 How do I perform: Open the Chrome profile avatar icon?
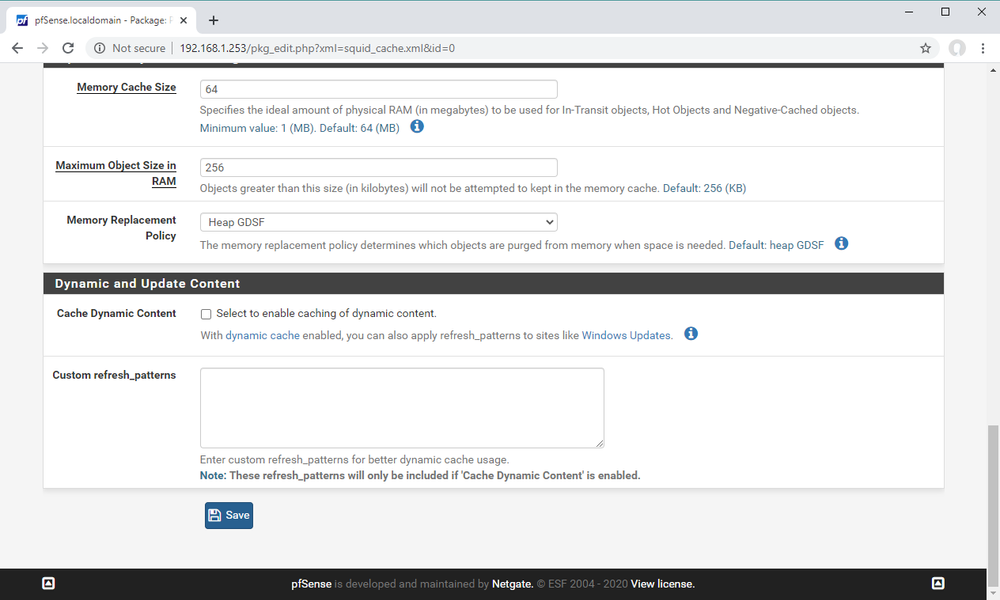click(x=957, y=47)
